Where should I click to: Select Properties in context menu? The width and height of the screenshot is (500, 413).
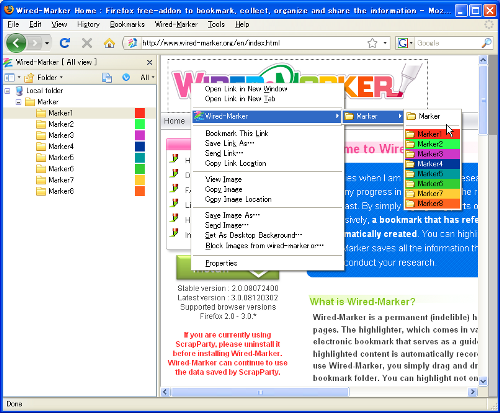[221, 263]
